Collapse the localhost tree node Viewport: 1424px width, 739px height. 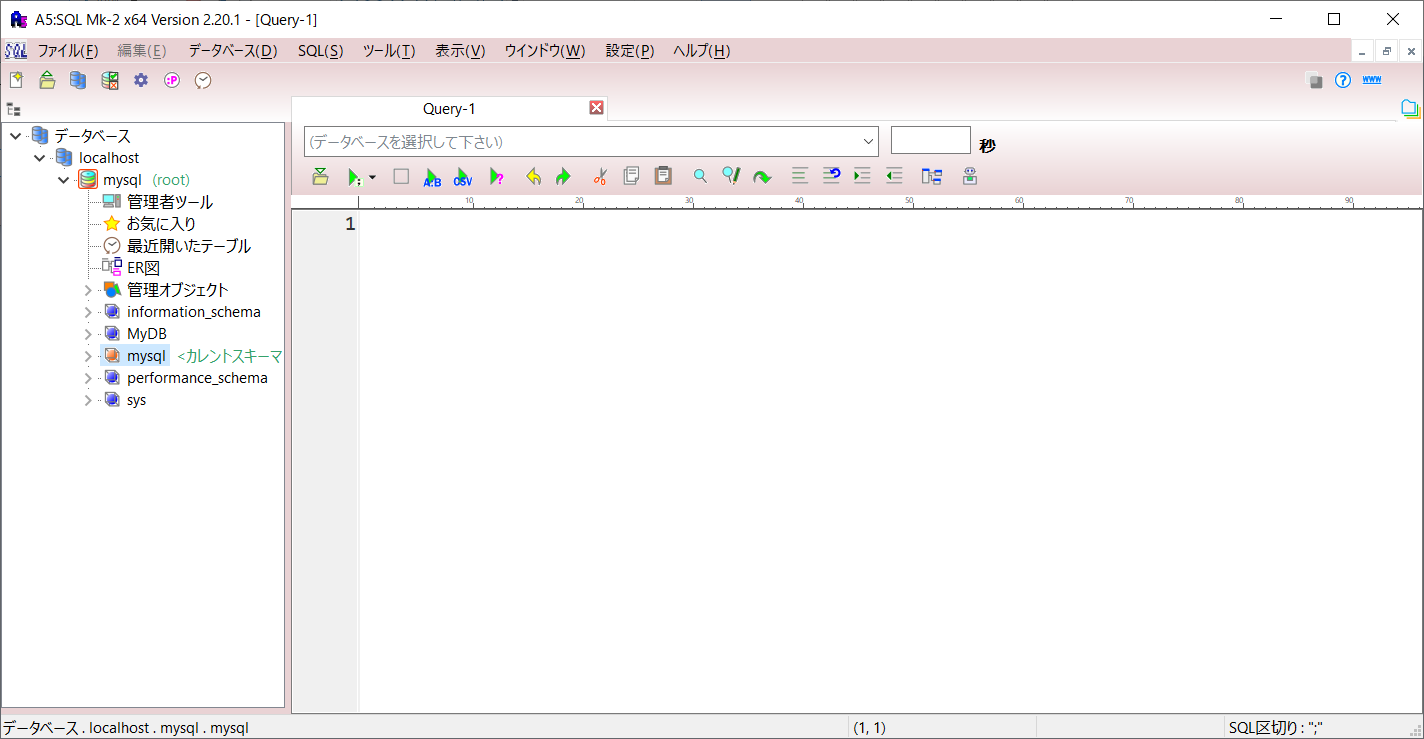tap(40, 158)
